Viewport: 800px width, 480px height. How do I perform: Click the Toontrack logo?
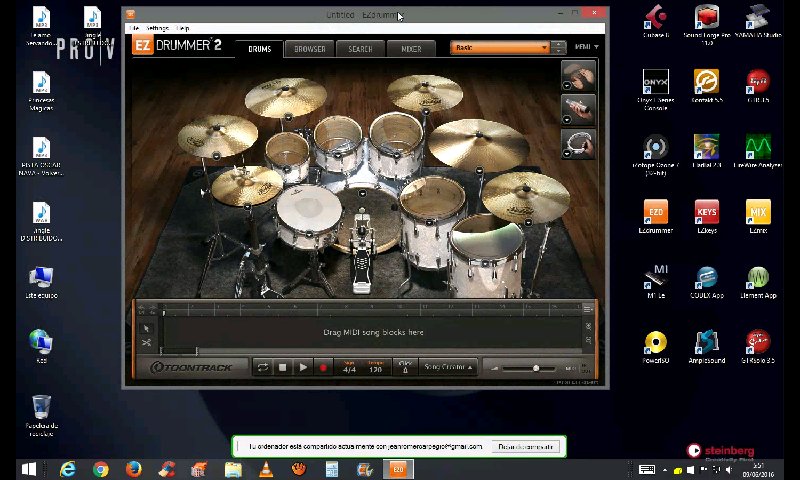[x=191, y=367]
